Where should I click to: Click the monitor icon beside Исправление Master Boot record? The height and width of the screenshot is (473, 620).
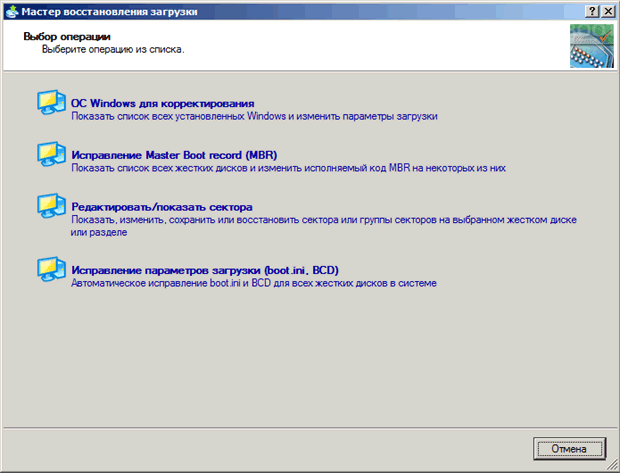coord(51,154)
